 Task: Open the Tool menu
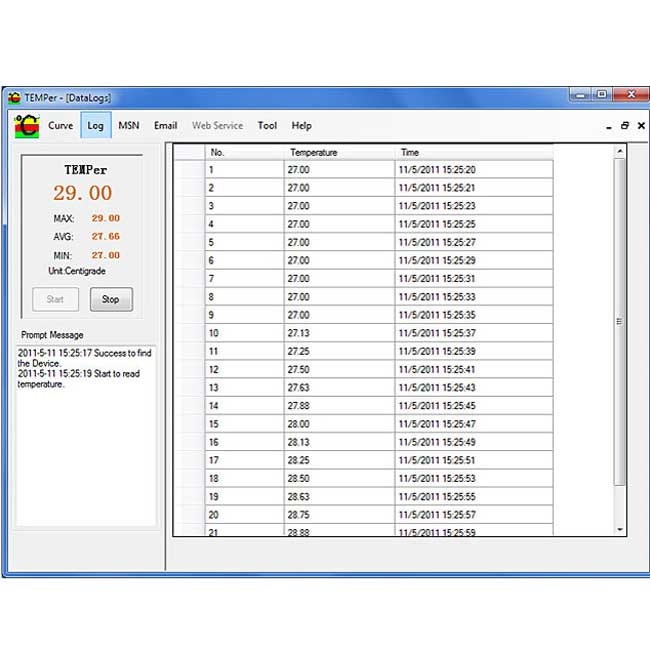267,126
